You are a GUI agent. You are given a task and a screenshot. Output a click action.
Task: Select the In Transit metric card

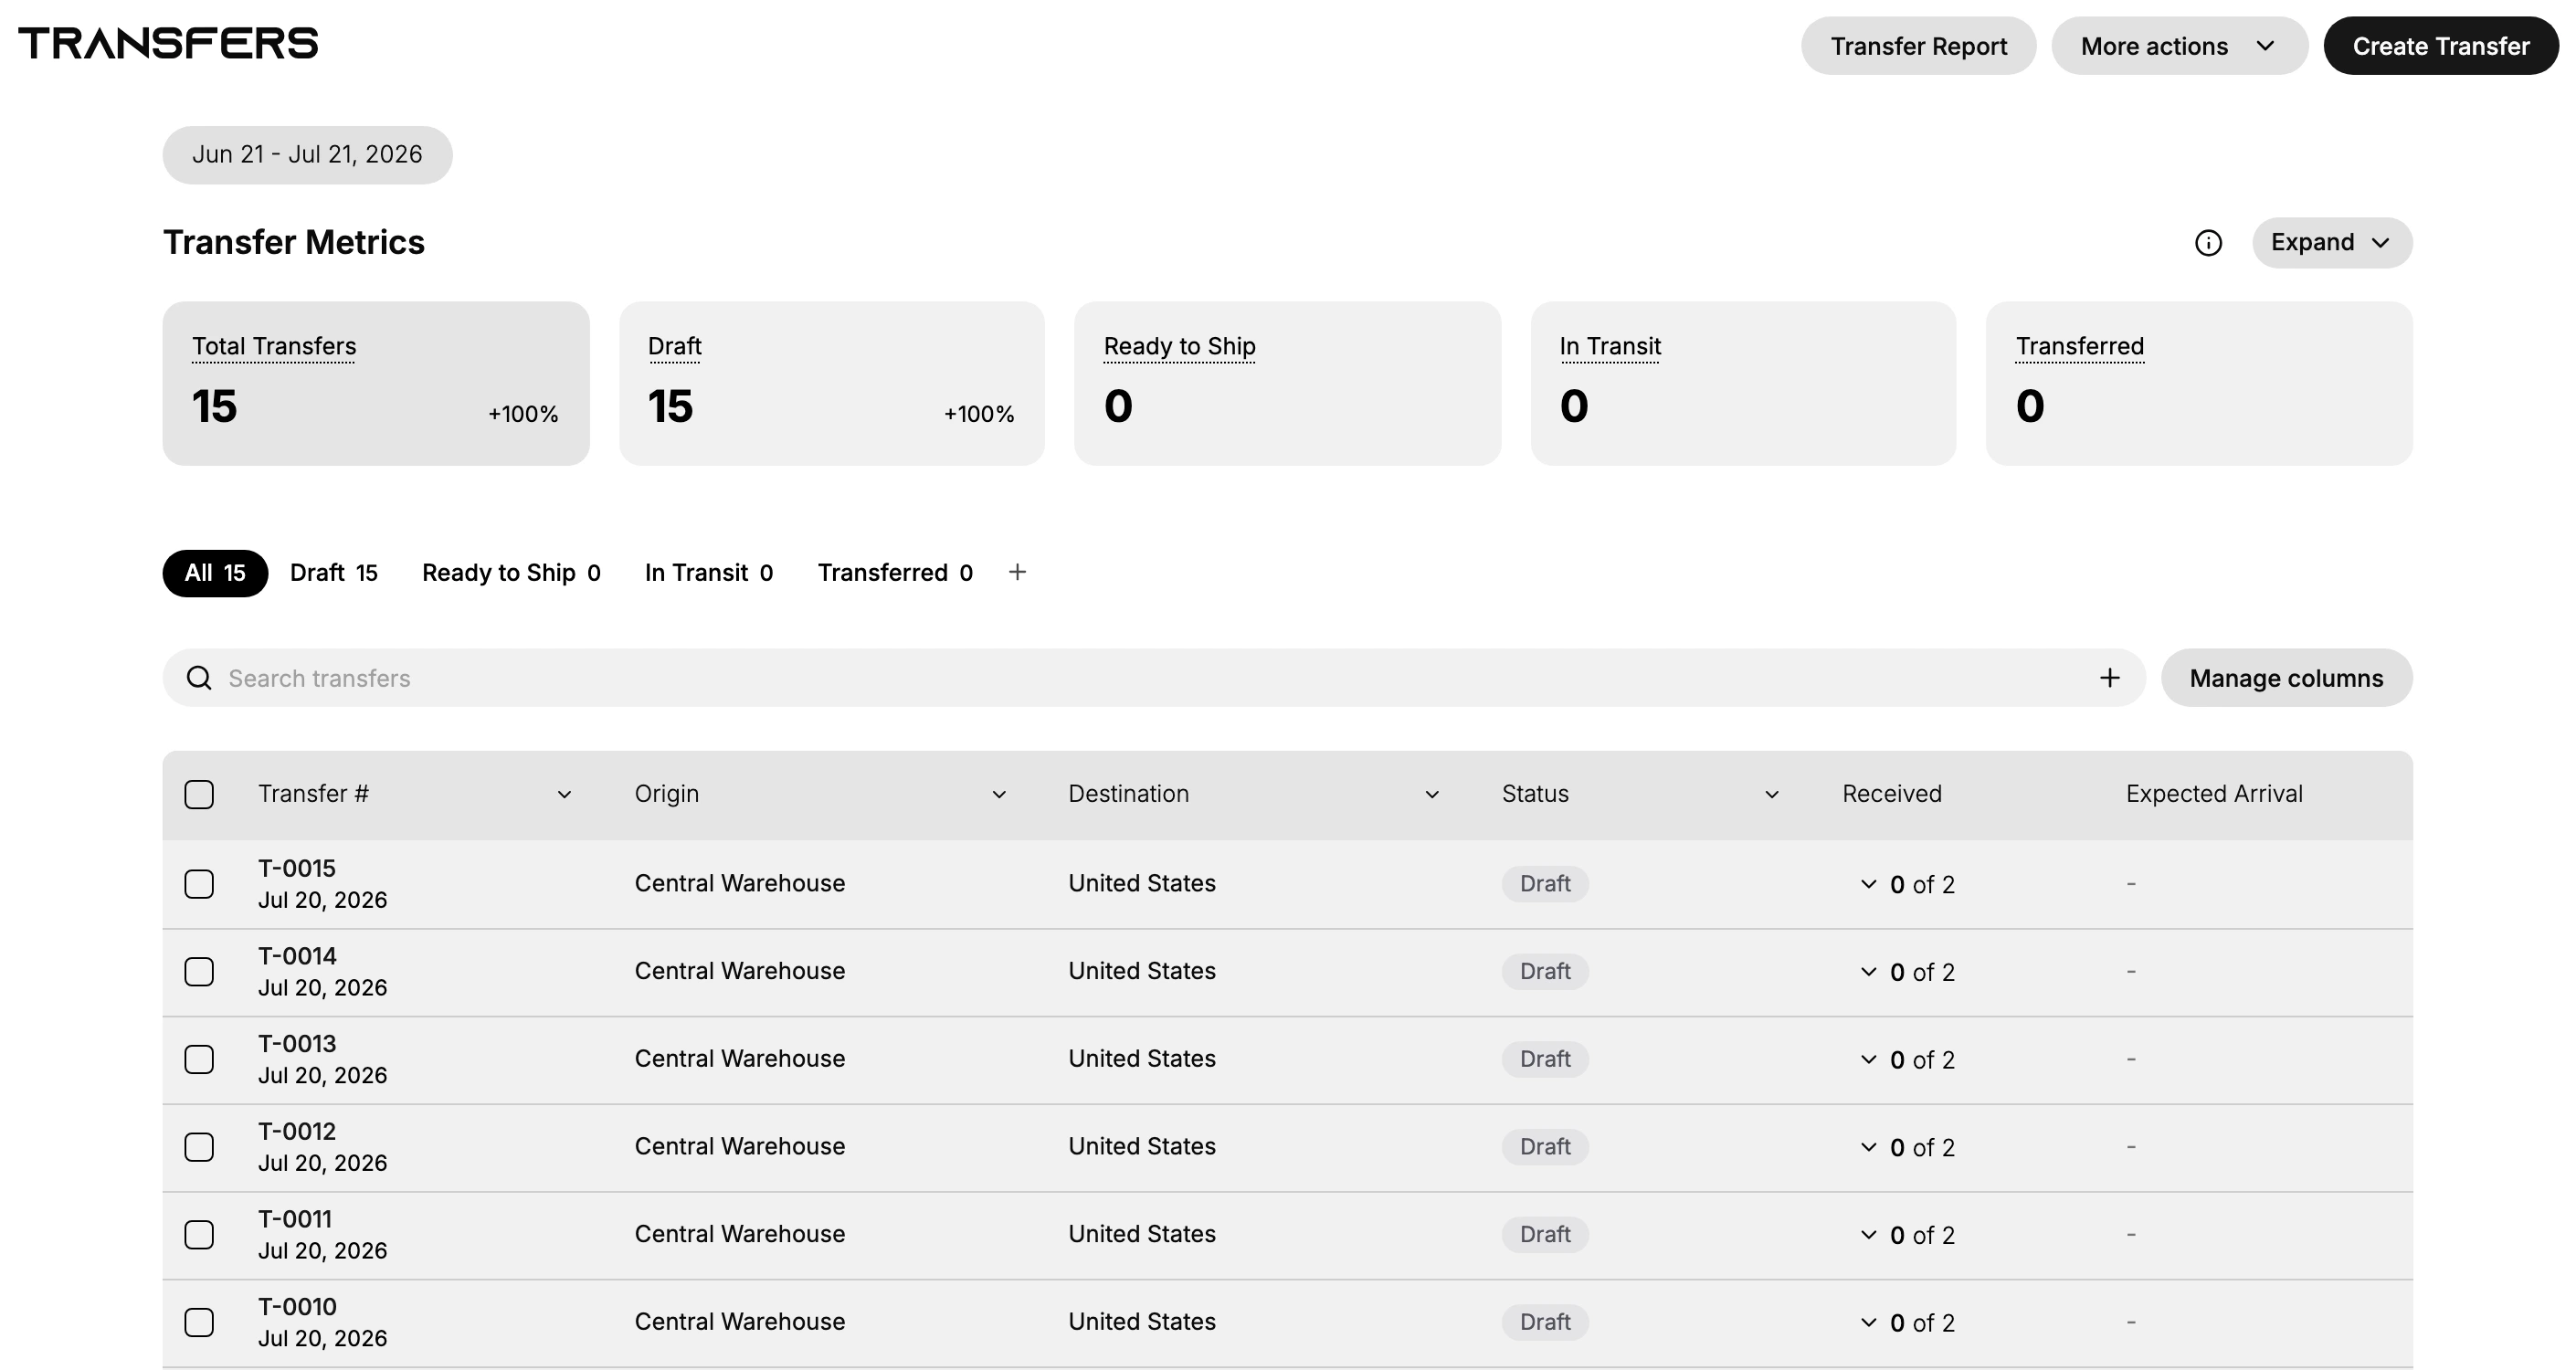[x=1743, y=384]
